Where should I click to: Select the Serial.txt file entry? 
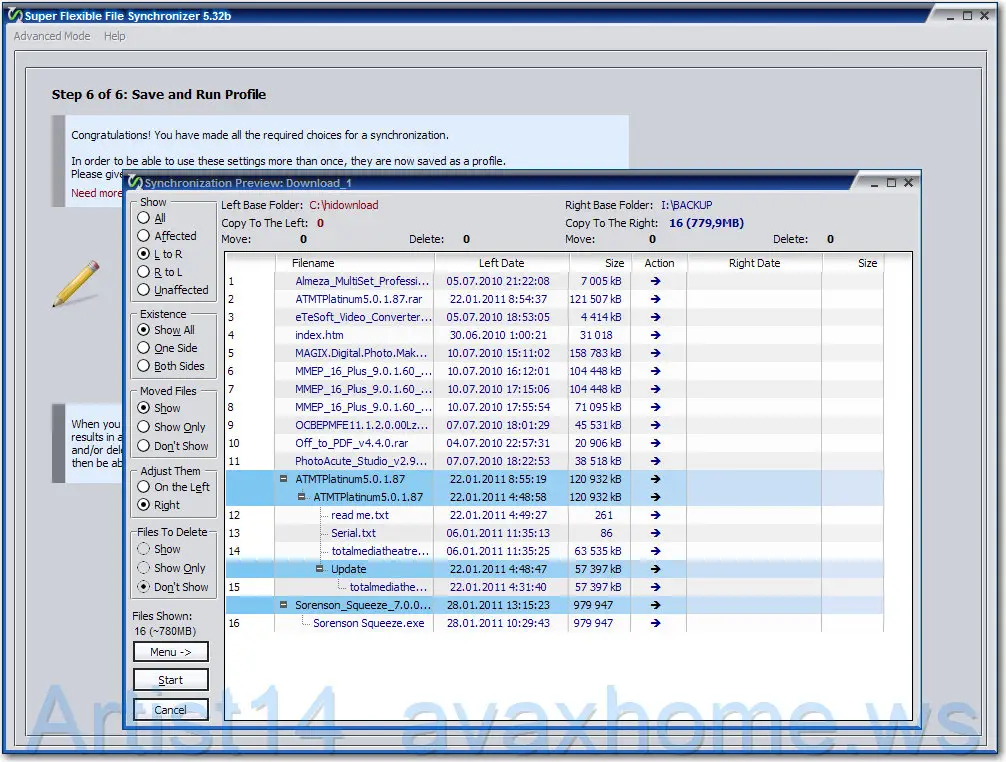tap(354, 532)
